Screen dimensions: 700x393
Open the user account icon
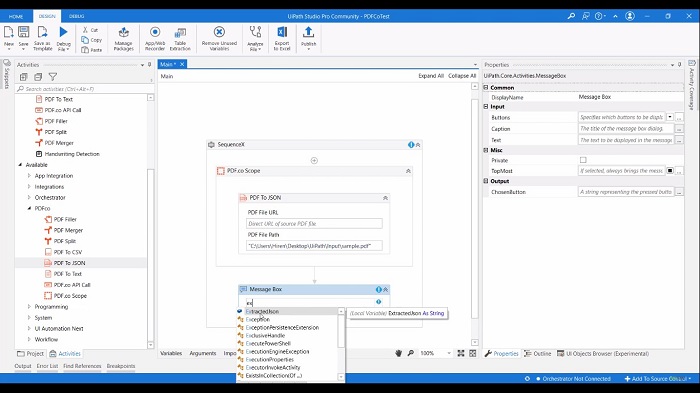630,16
